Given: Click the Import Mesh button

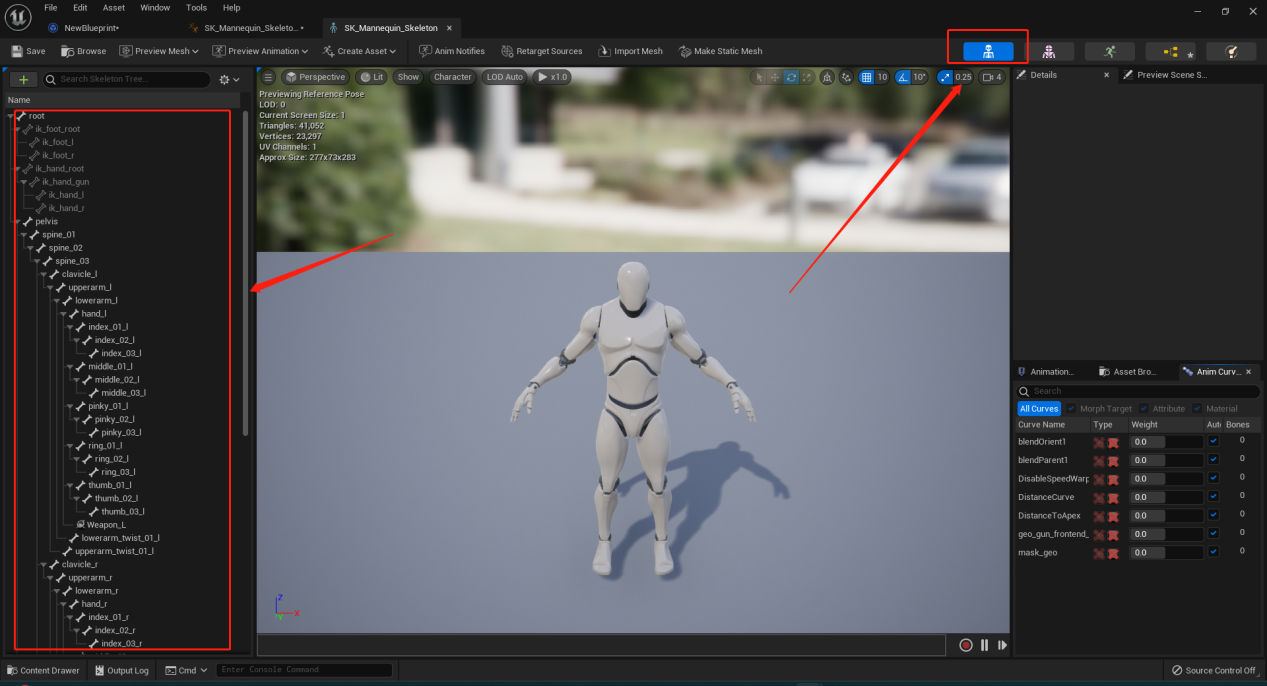Looking at the screenshot, I should (630, 51).
